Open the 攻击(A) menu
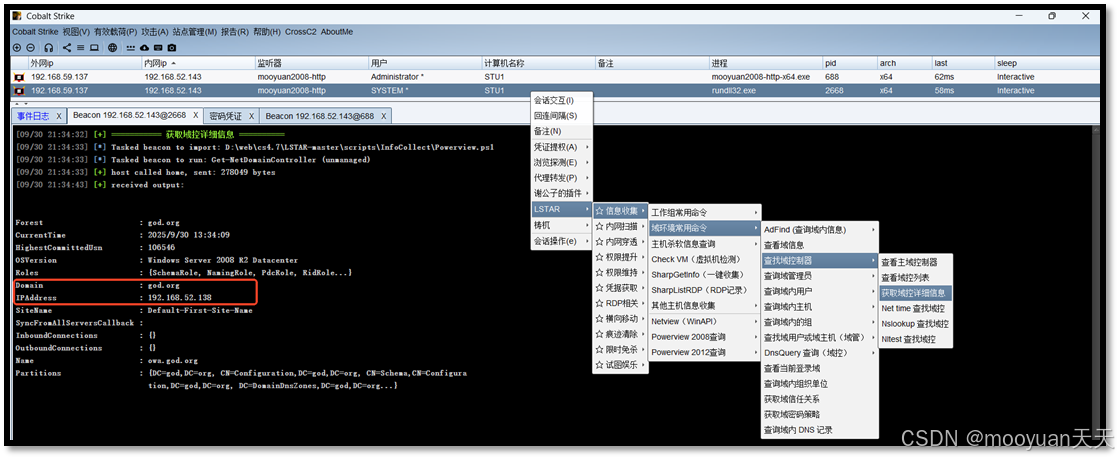The image size is (1119, 459). point(155,32)
